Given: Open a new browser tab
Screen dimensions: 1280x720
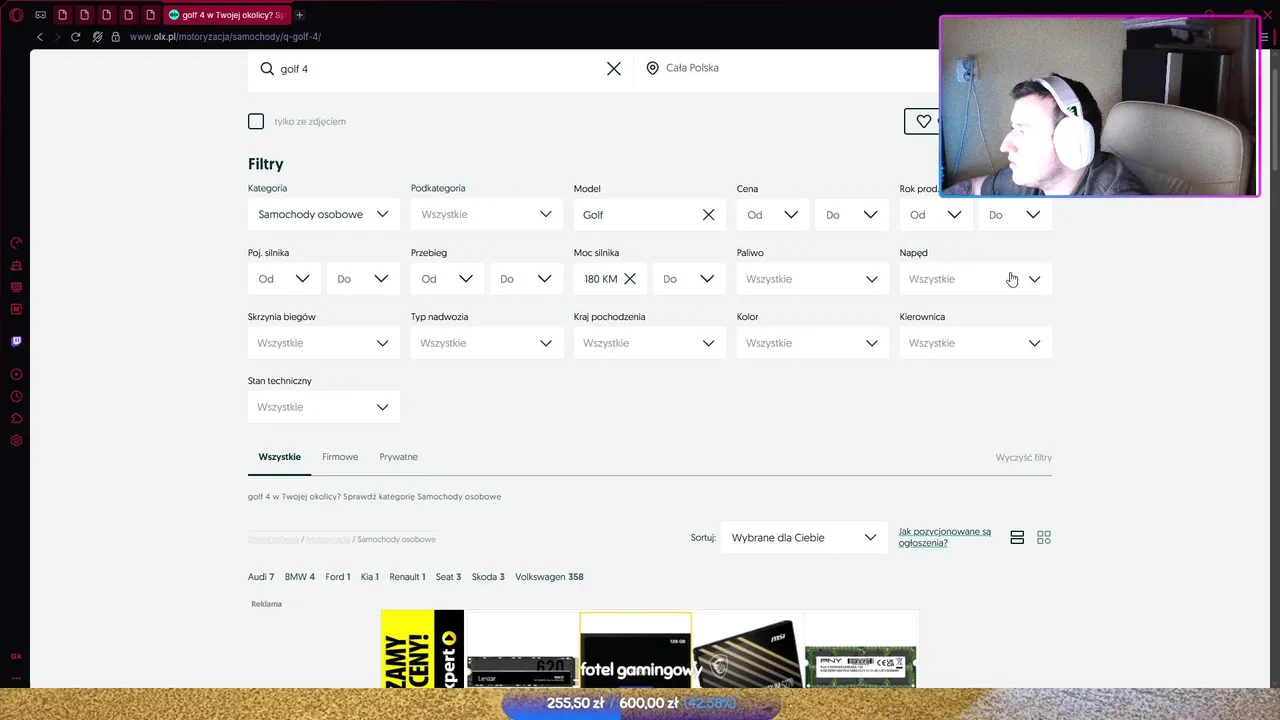Looking at the screenshot, I should click(x=299, y=15).
